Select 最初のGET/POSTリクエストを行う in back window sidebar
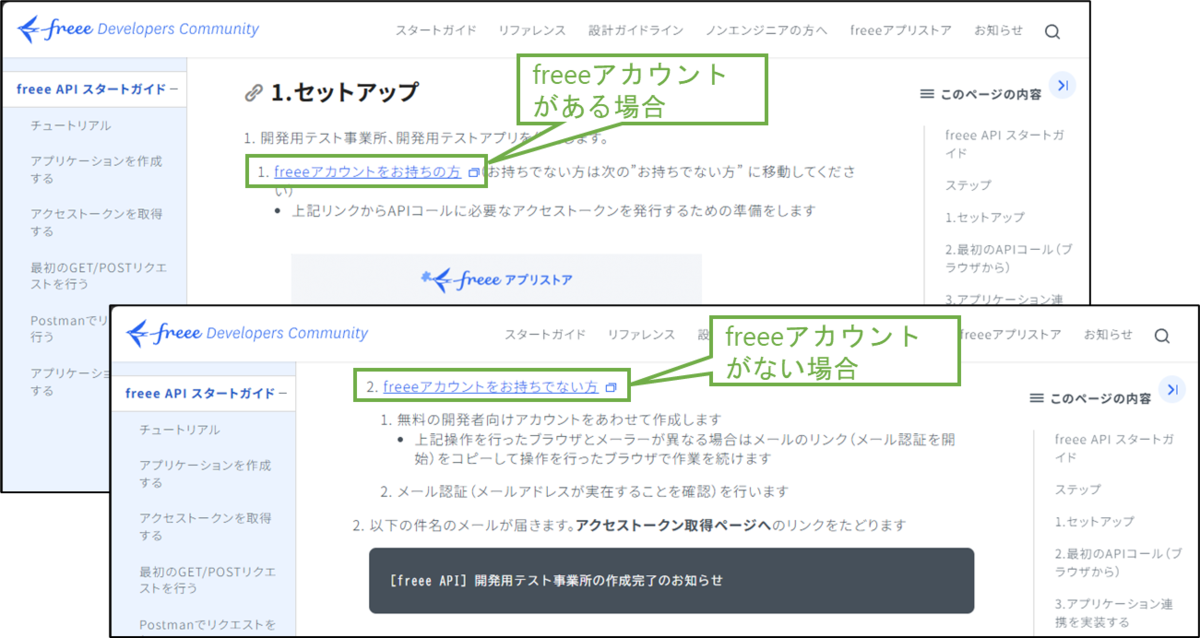This screenshot has height=638, width=1200. pos(98,276)
